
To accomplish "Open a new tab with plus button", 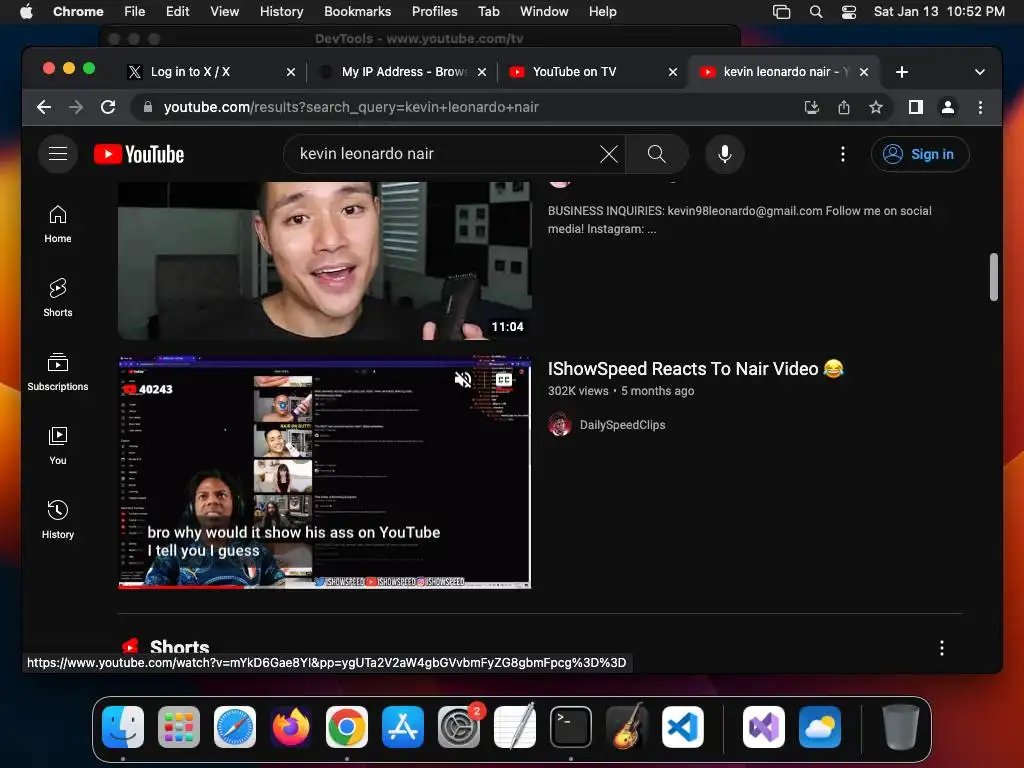I will click(x=901, y=72).
